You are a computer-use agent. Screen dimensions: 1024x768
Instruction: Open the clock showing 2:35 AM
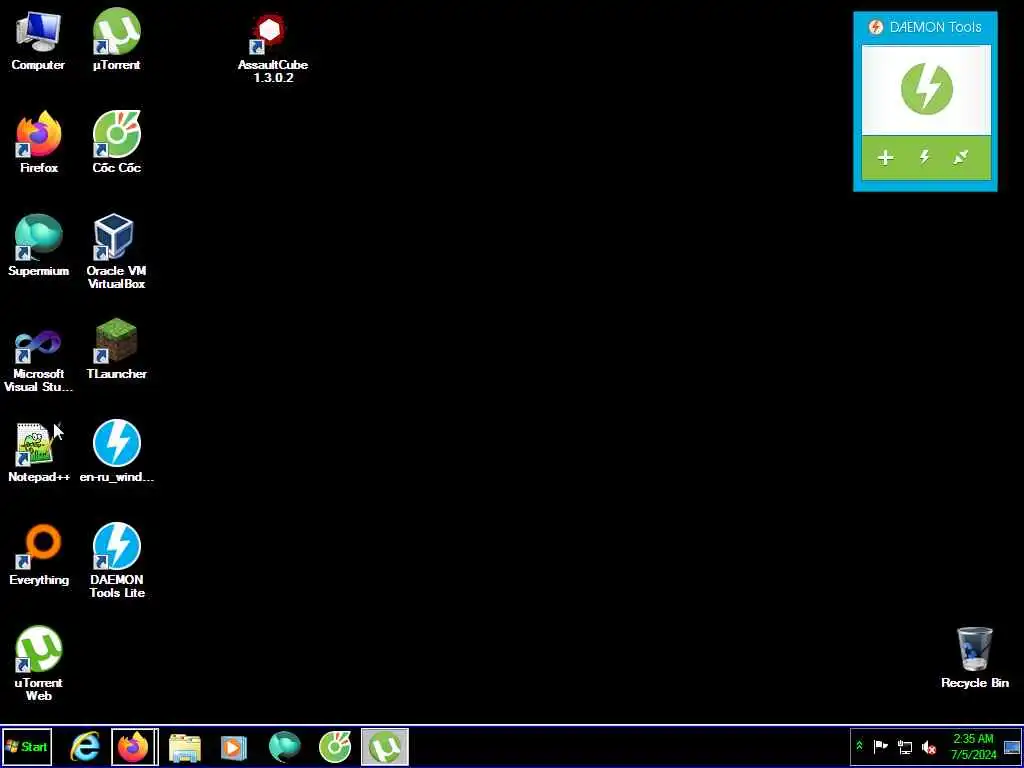click(973, 746)
